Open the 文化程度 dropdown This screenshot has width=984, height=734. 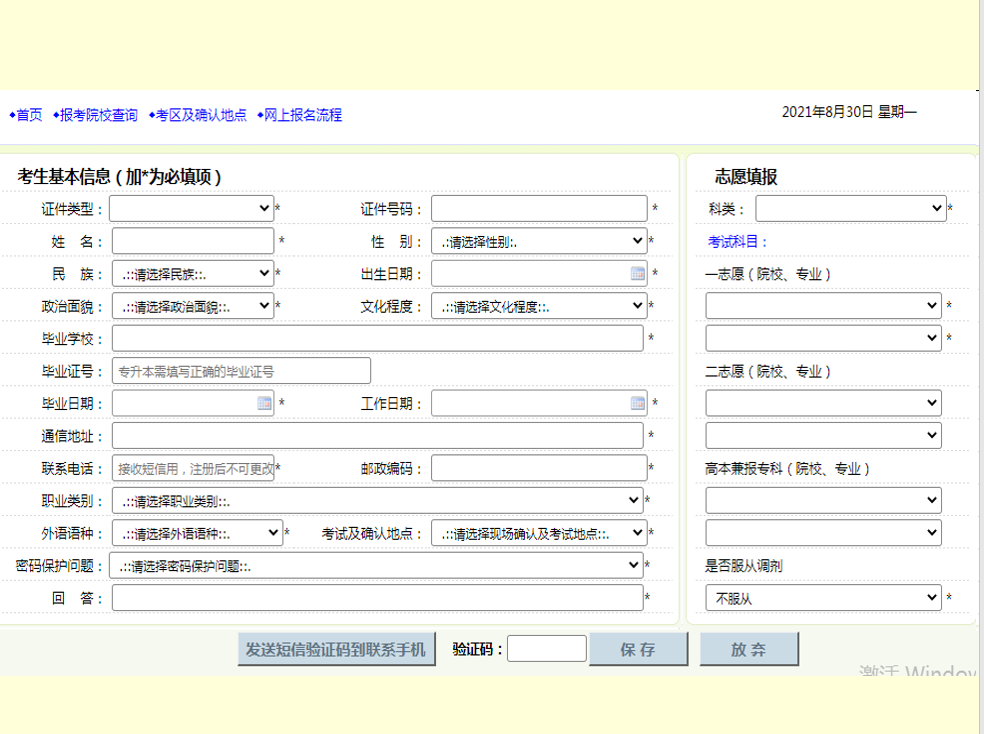(x=539, y=306)
